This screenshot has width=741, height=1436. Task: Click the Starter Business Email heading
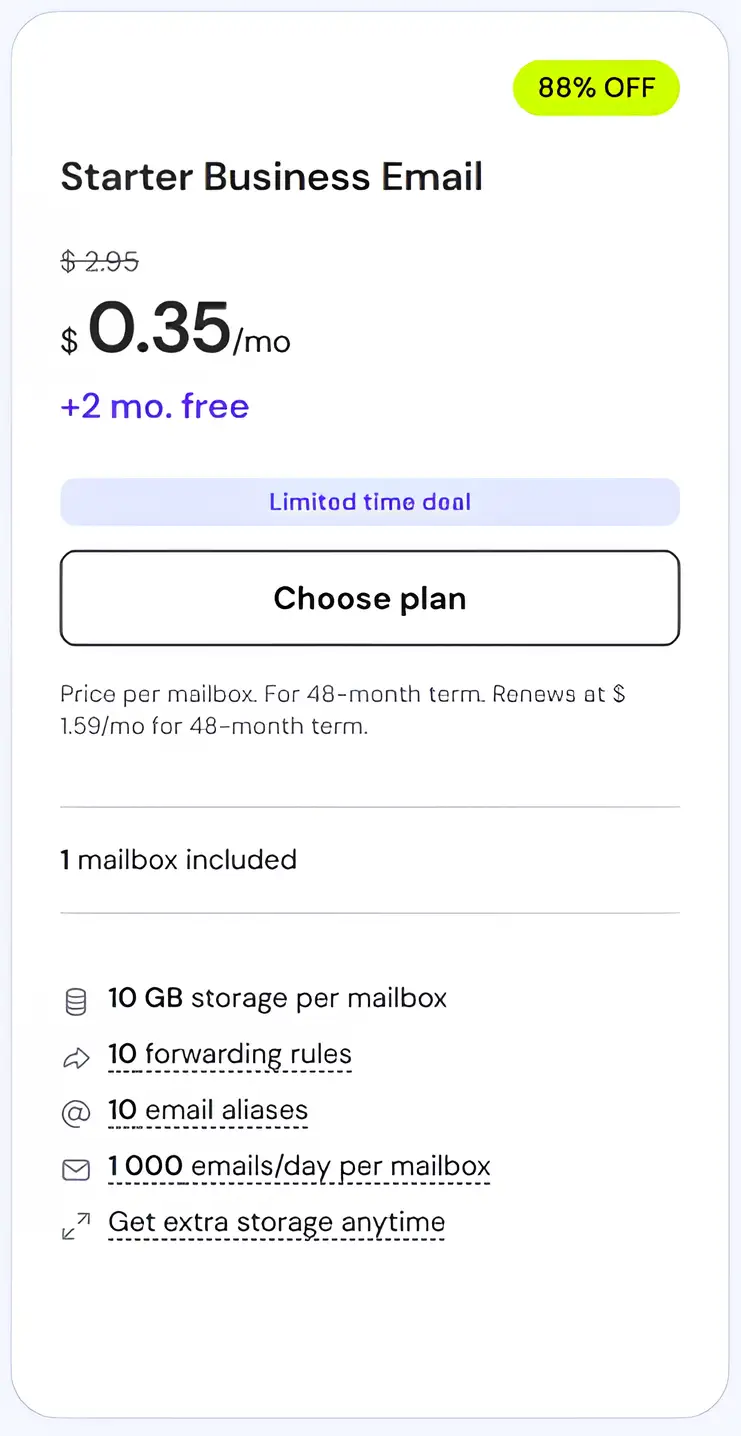272,177
